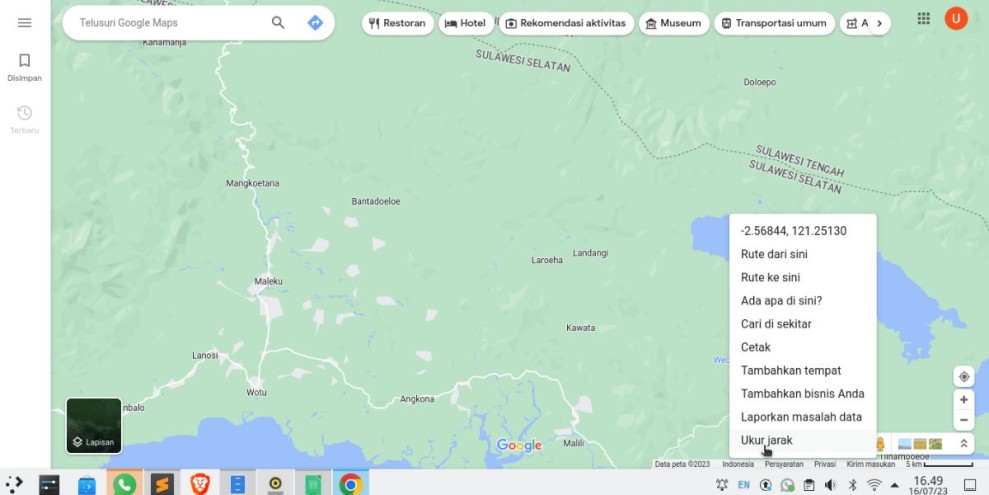
Task: Open the Persyaratan terms link
Action: coord(784,464)
